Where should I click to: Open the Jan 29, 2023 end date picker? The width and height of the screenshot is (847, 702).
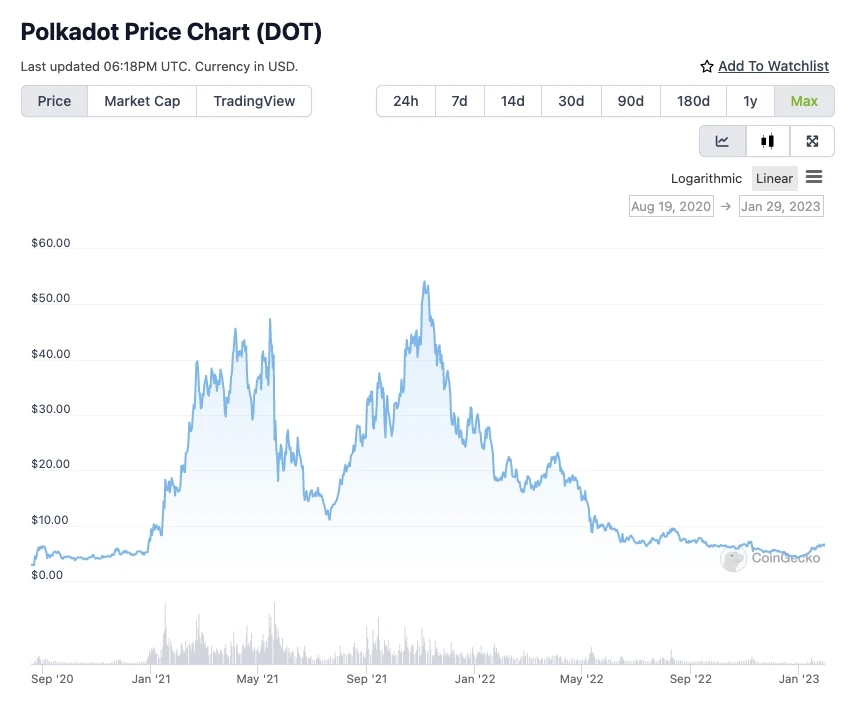coord(781,206)
